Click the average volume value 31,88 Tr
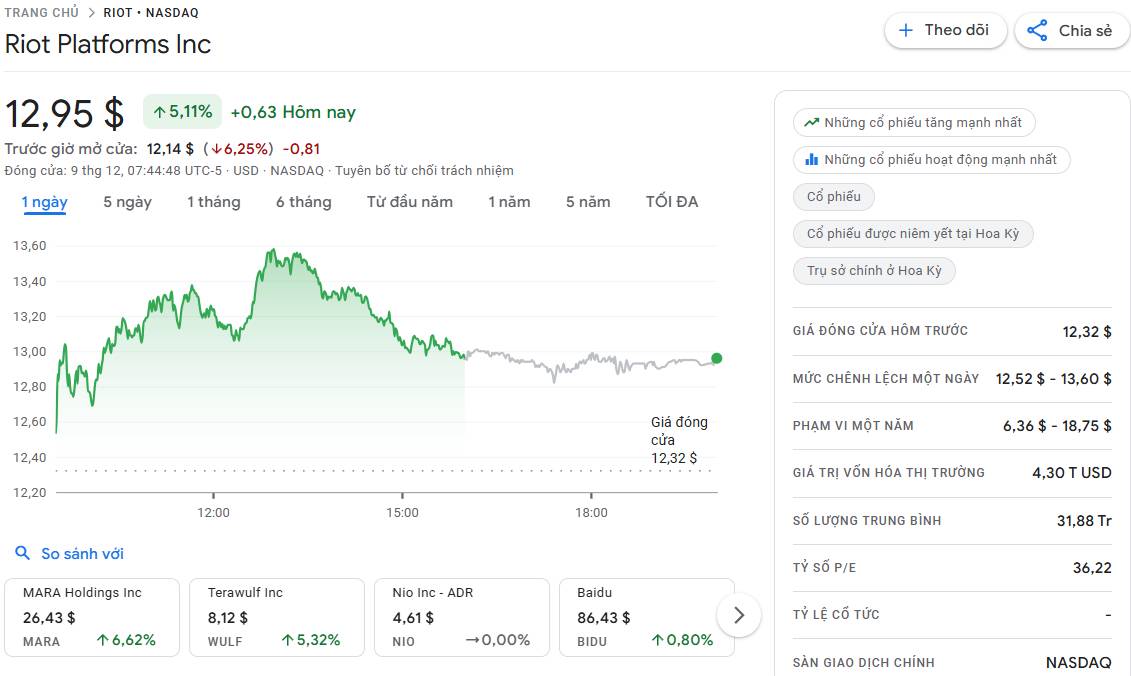 pos(1084,520)
